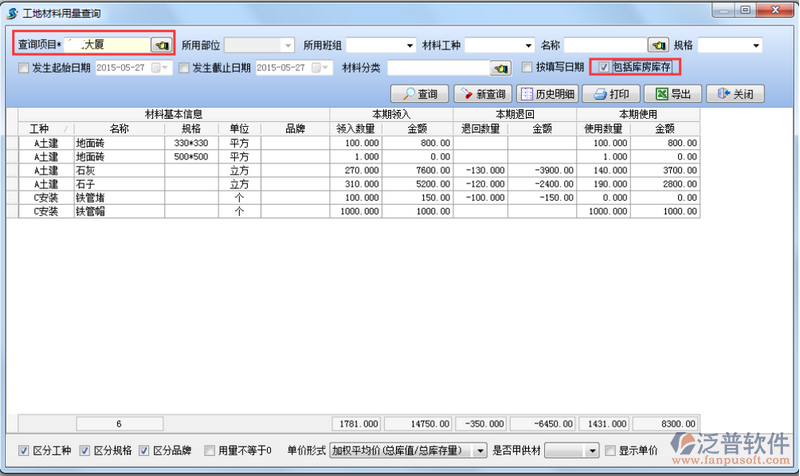This screenshot has width=800, height=476.
Task: Expand the 所用班组 dropdown
Action: (x=409, y=45)
